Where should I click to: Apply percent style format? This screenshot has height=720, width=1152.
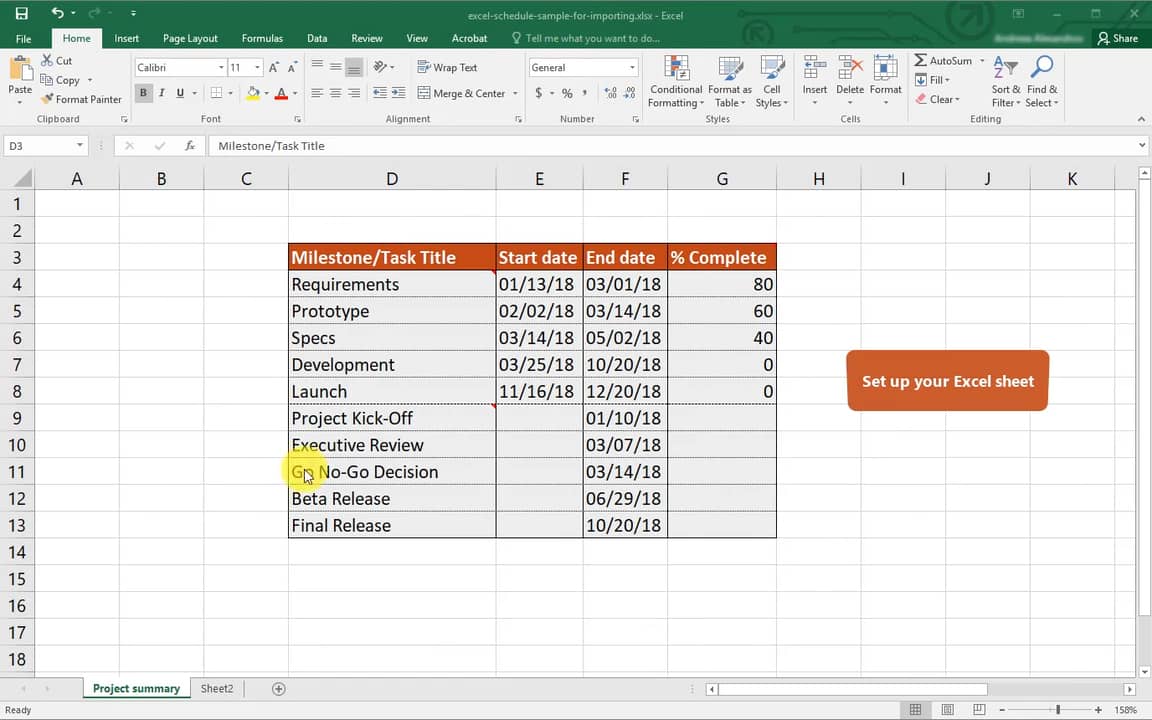pyautogui.click(x=566, y=93)
